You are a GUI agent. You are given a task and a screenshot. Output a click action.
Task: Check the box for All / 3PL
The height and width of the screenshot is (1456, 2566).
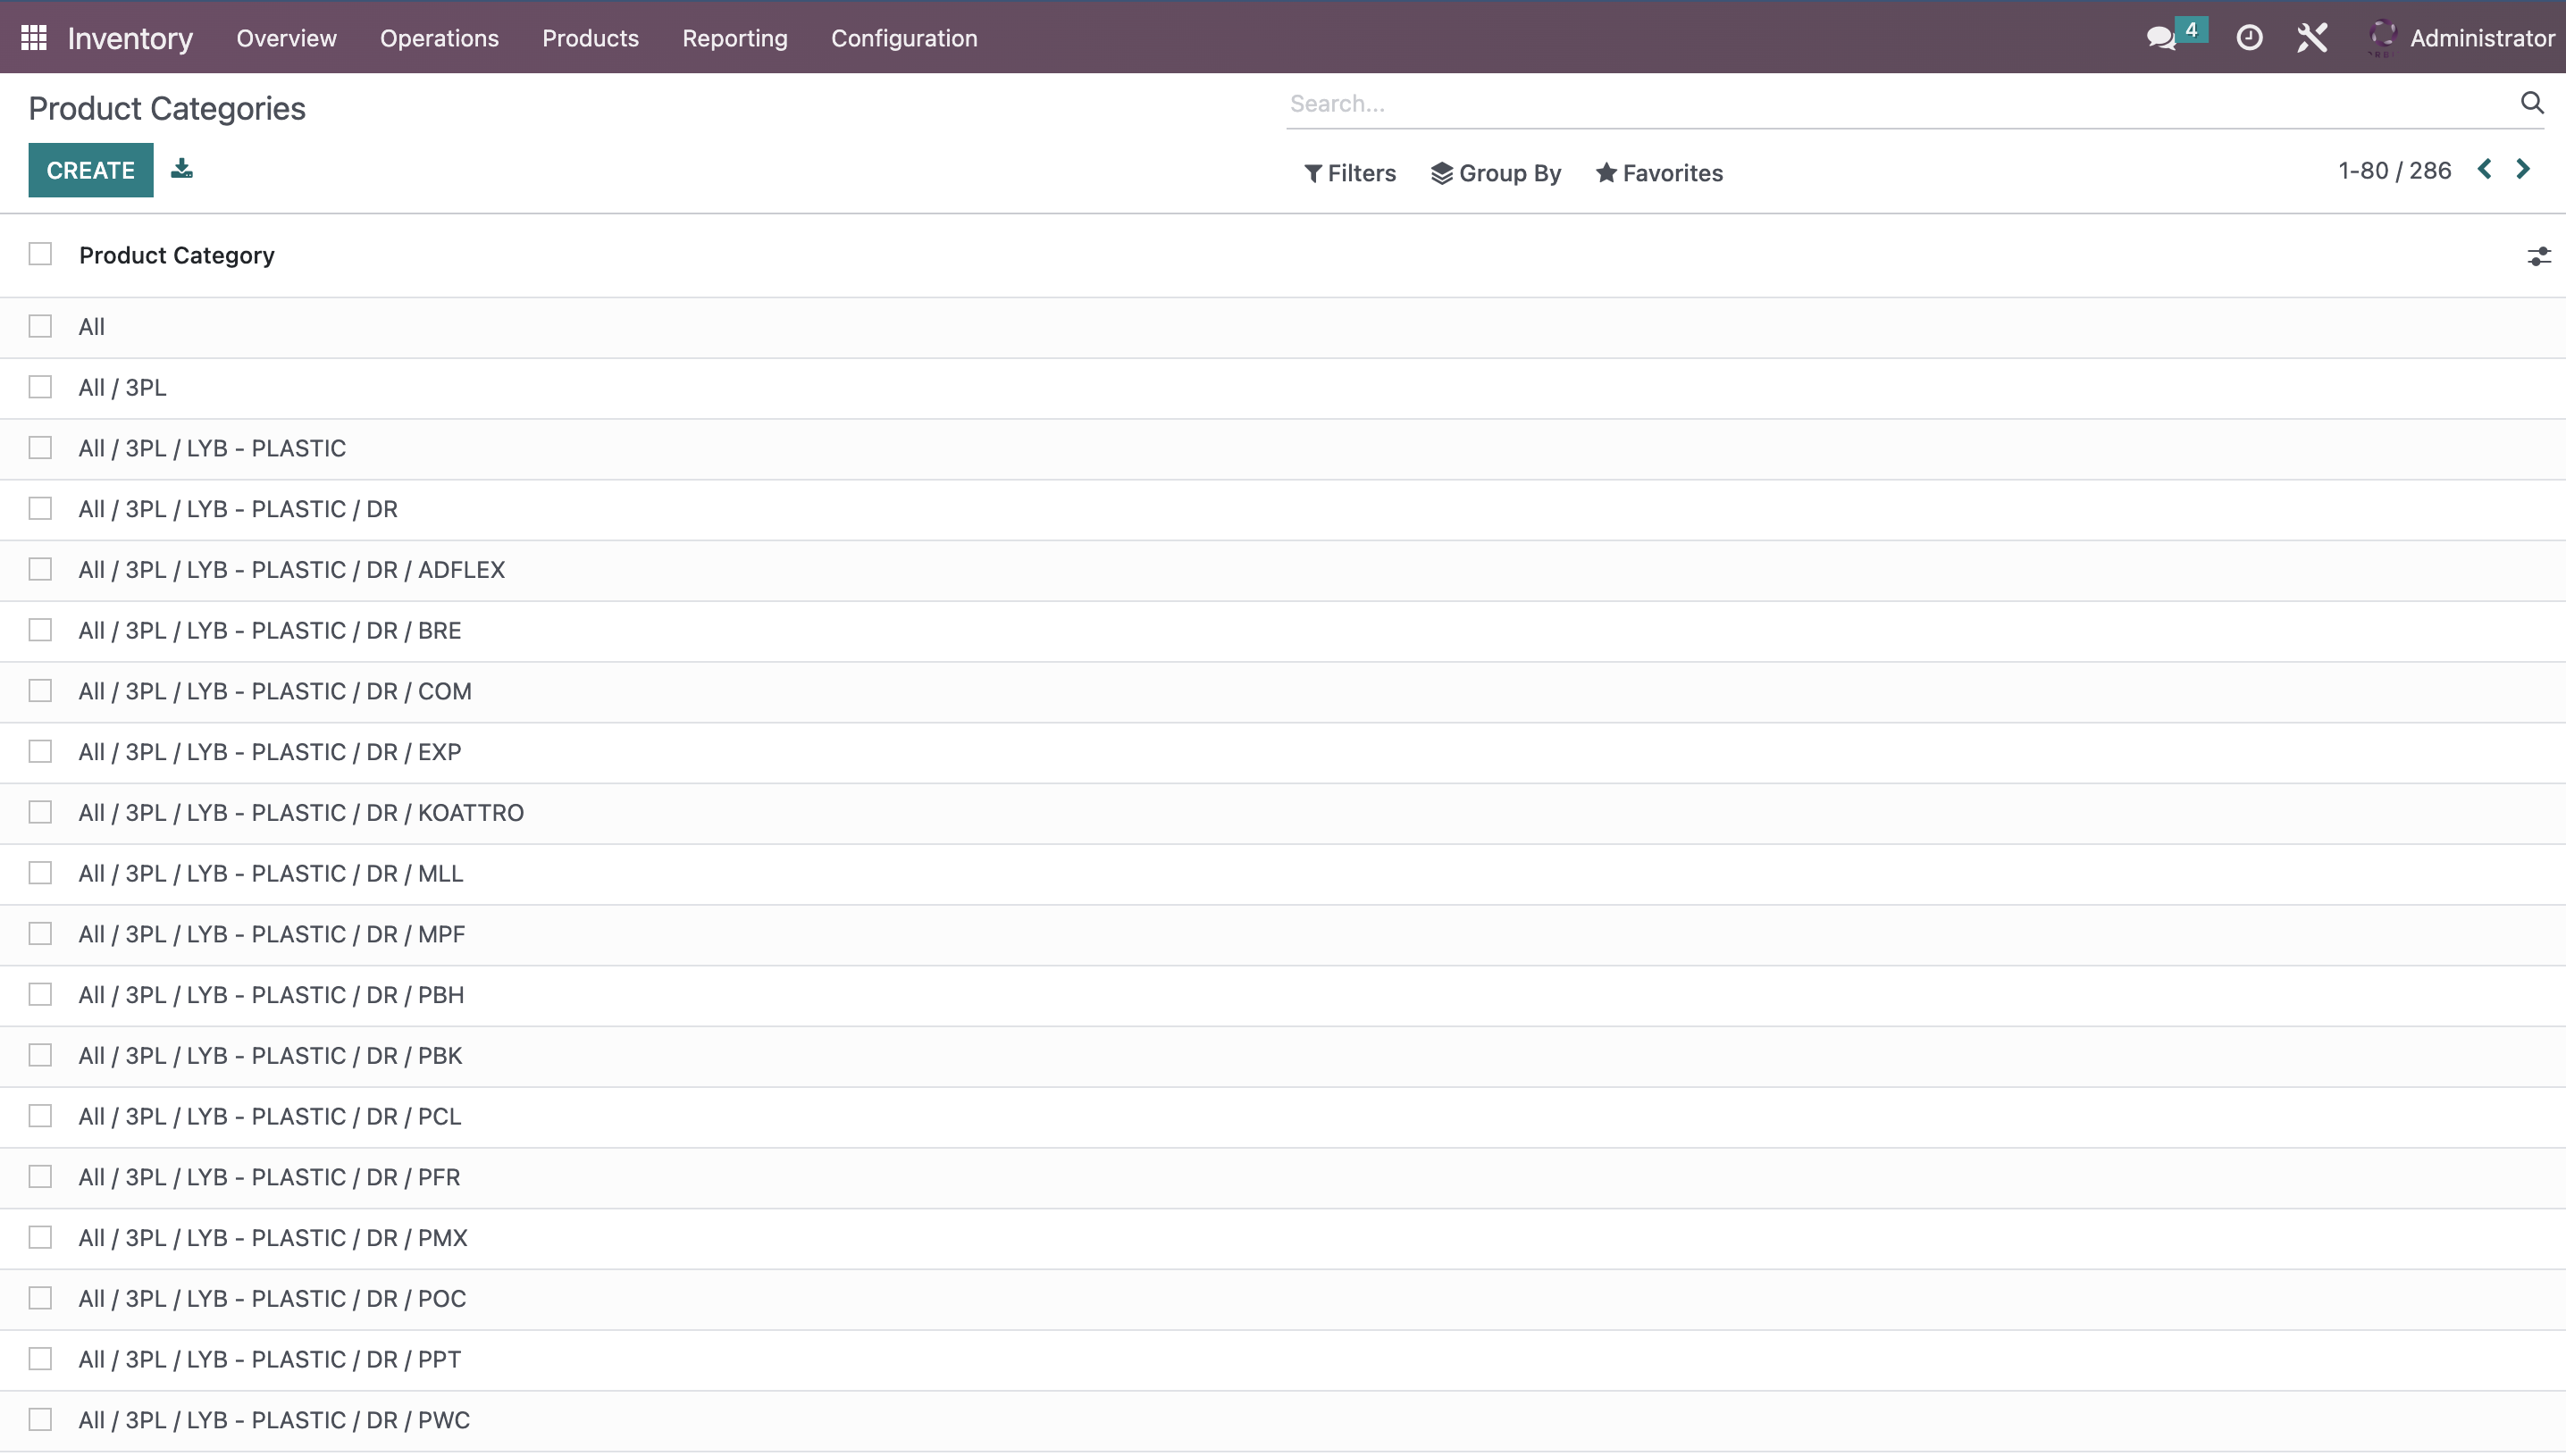40,387
